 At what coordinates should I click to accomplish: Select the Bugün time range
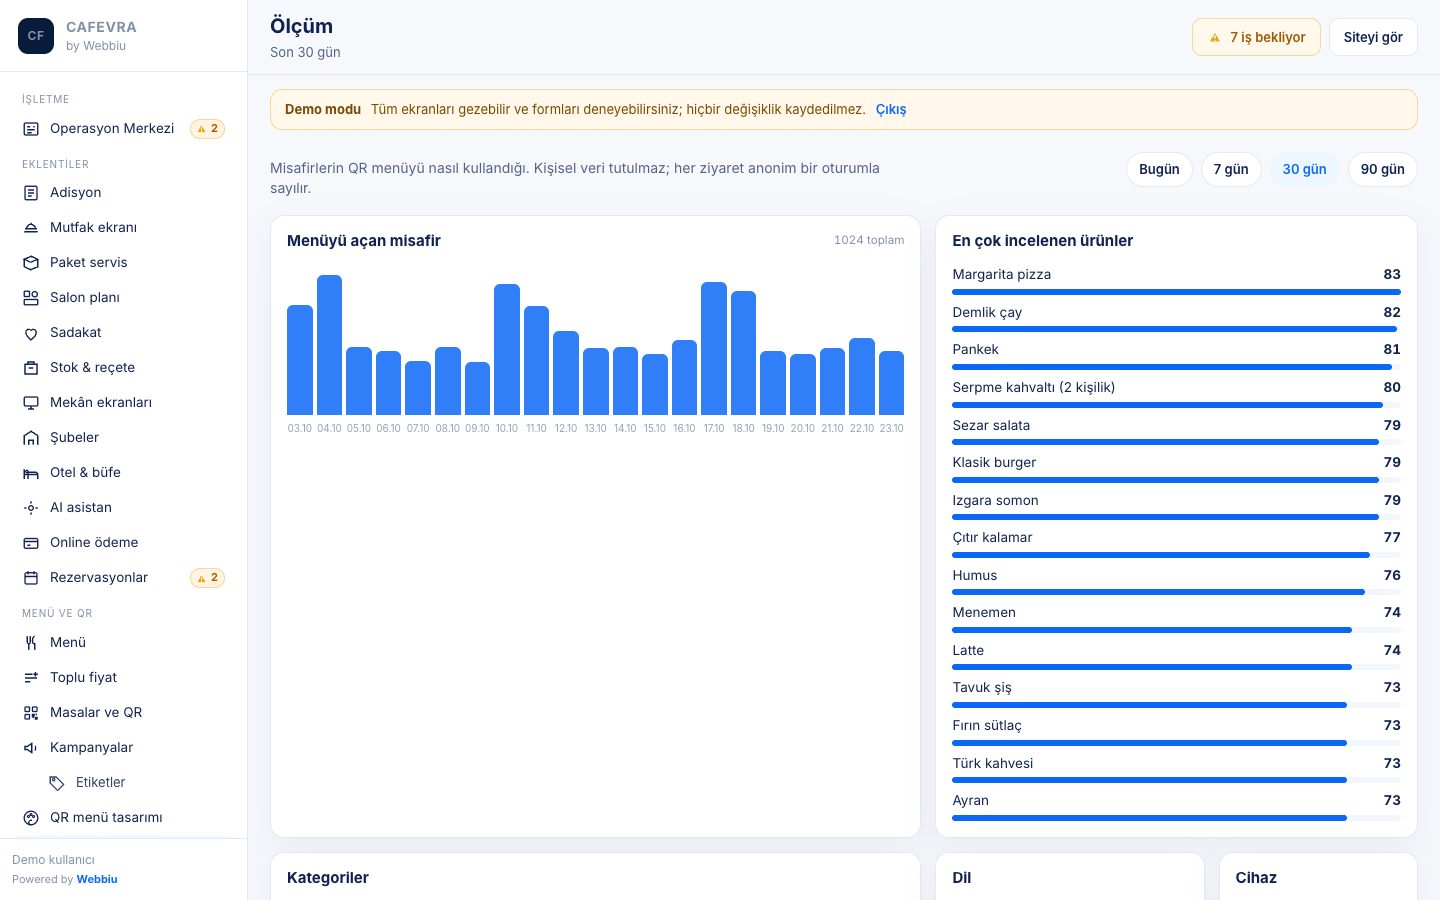click(1159, 169)
